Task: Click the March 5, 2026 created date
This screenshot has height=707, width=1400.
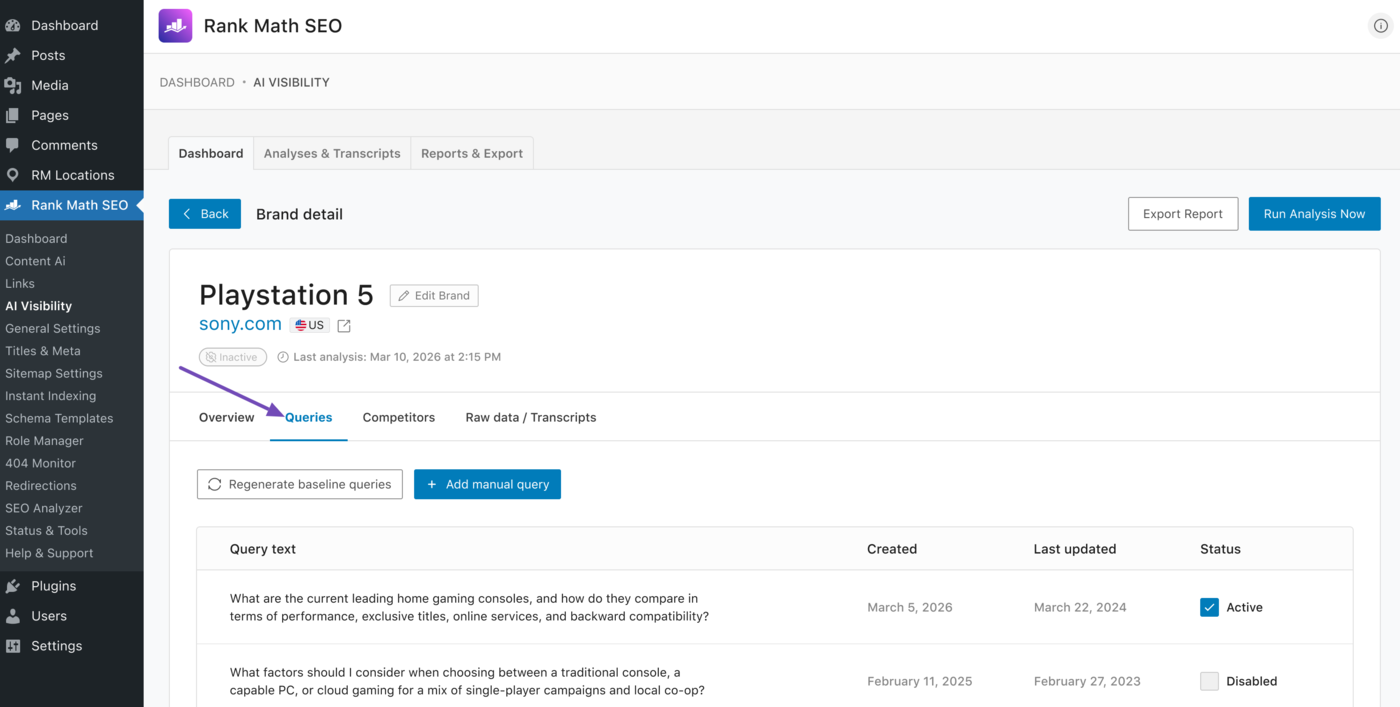Action: 910,607
